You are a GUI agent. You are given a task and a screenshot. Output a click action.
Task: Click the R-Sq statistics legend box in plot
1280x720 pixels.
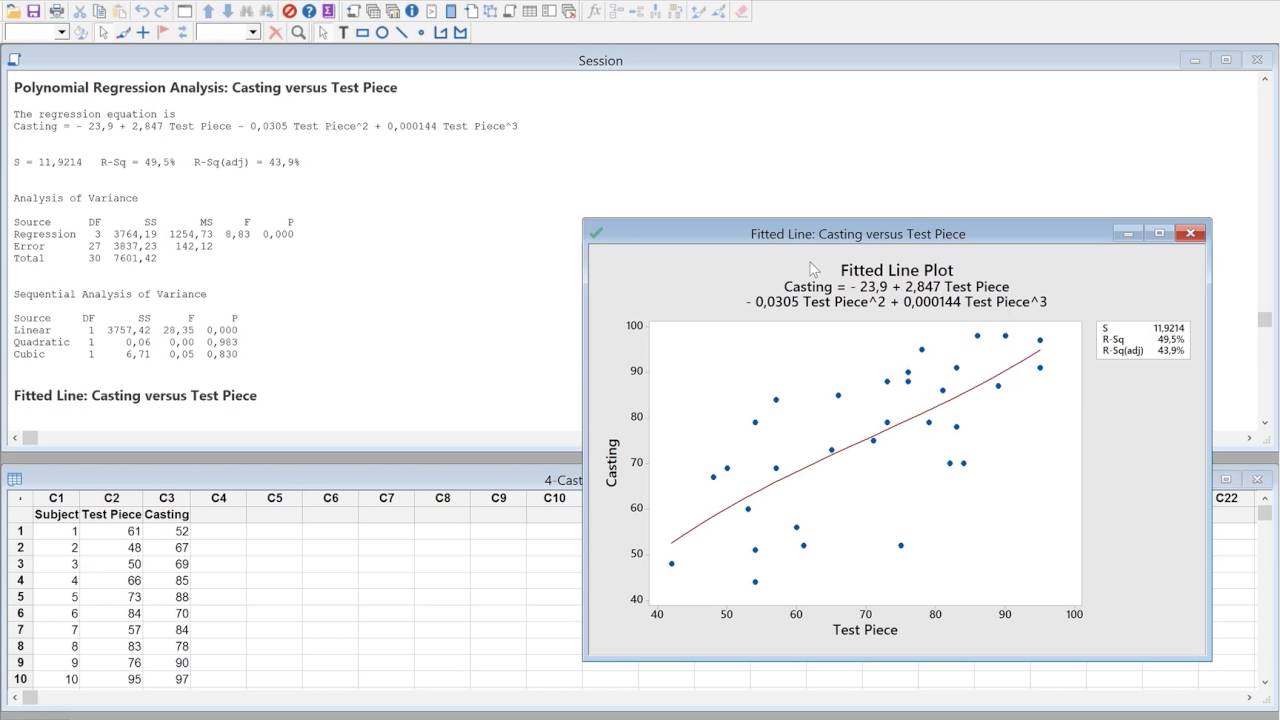pos(1143,339)
